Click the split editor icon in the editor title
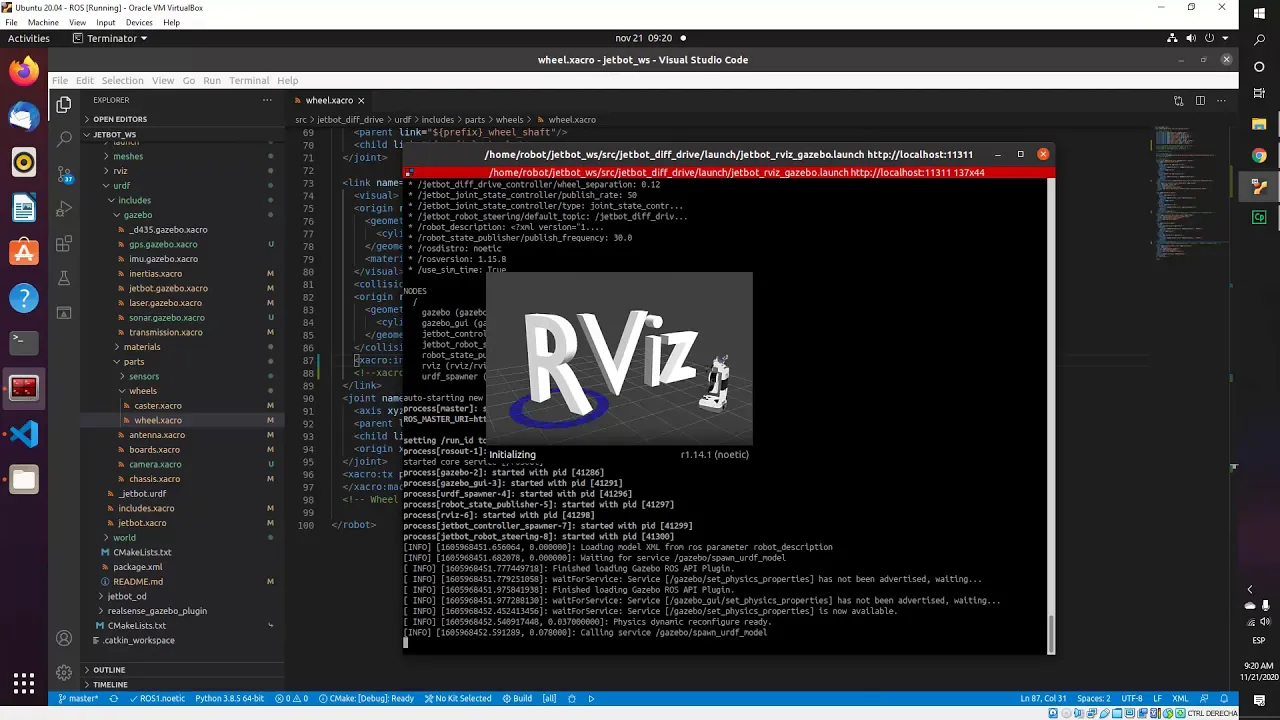The height and width of the screenshot is (720, 1280). (x=1200, y=100)
